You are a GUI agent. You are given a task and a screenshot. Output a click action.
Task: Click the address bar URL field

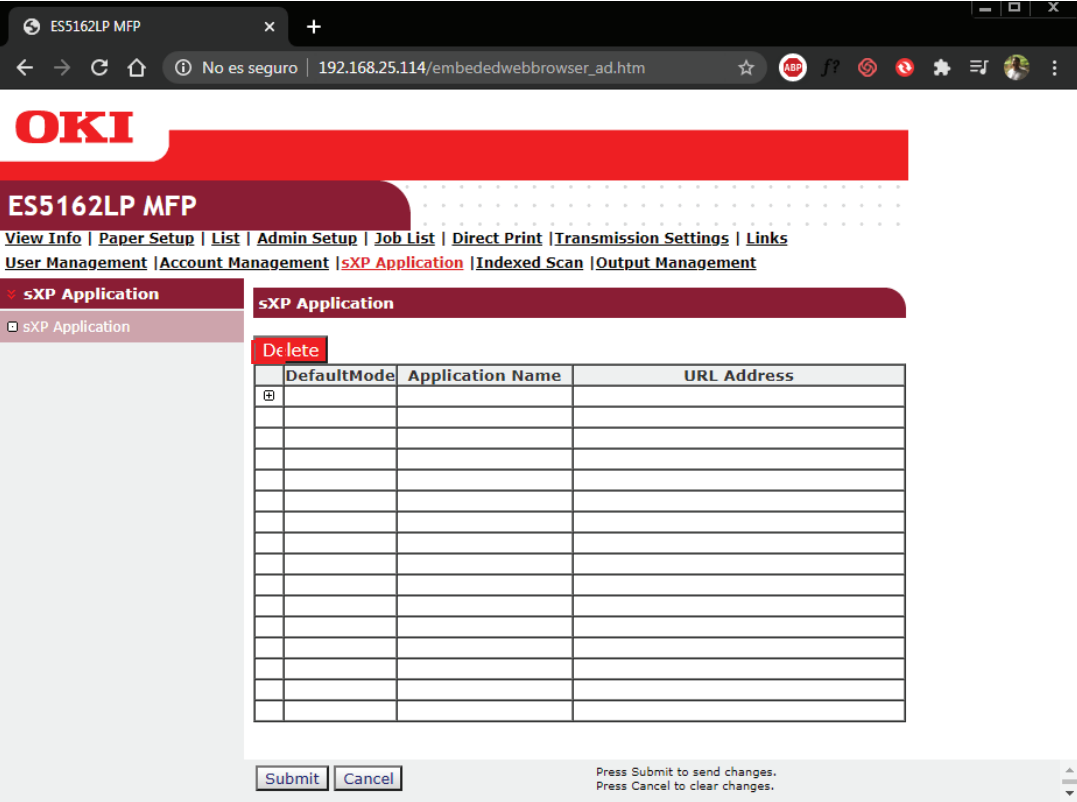pyautogui.click(x=480, y=68)
